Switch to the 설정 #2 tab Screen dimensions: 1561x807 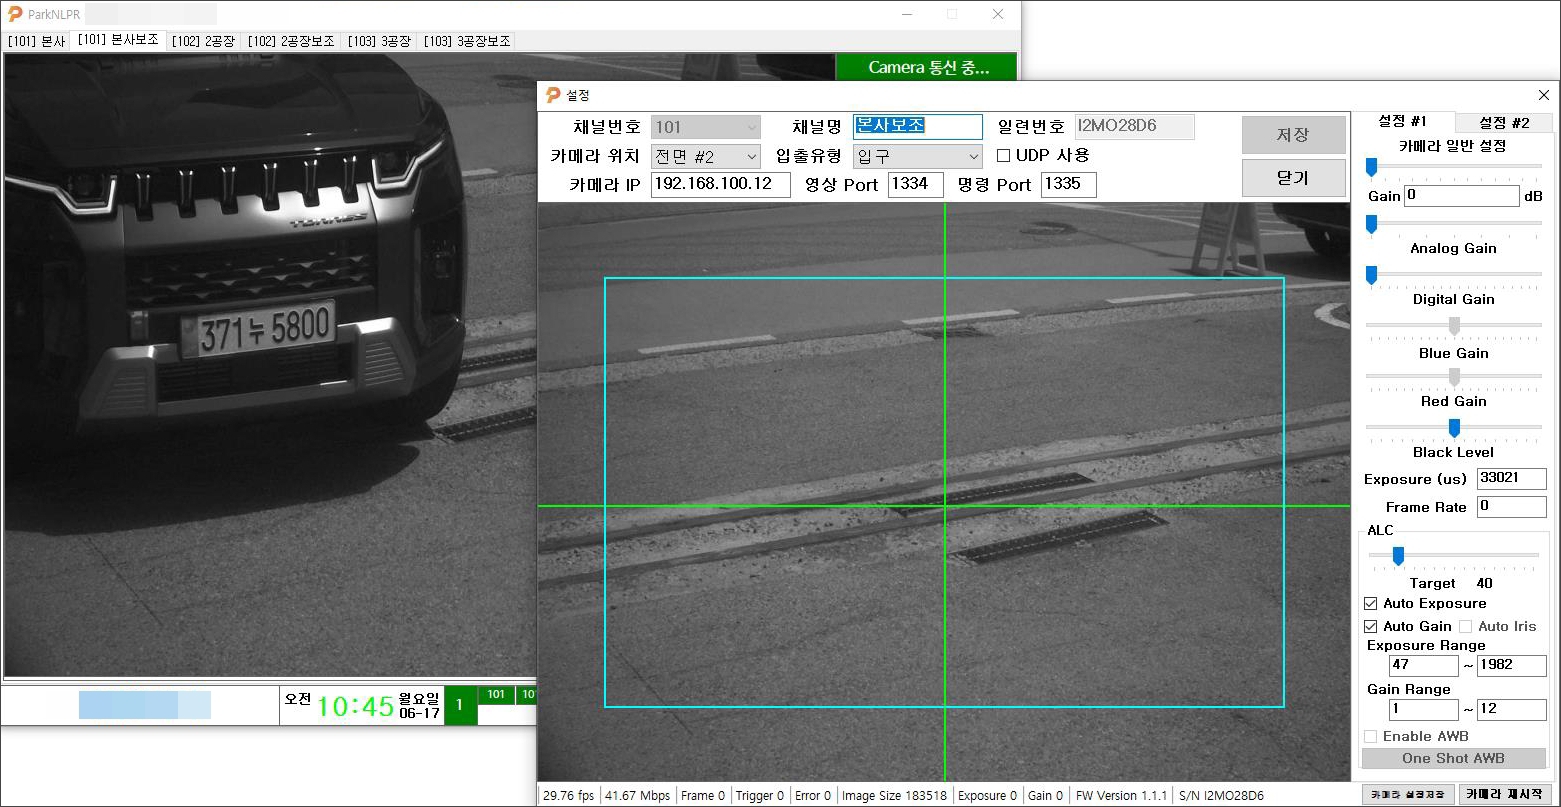coord(1503,123)
